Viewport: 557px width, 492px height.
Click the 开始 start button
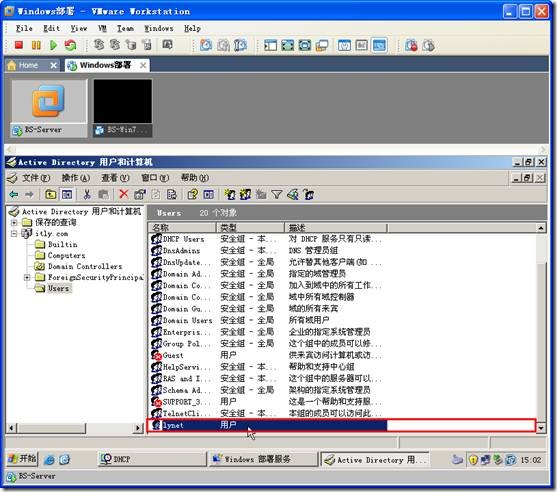tap(22, 459)
